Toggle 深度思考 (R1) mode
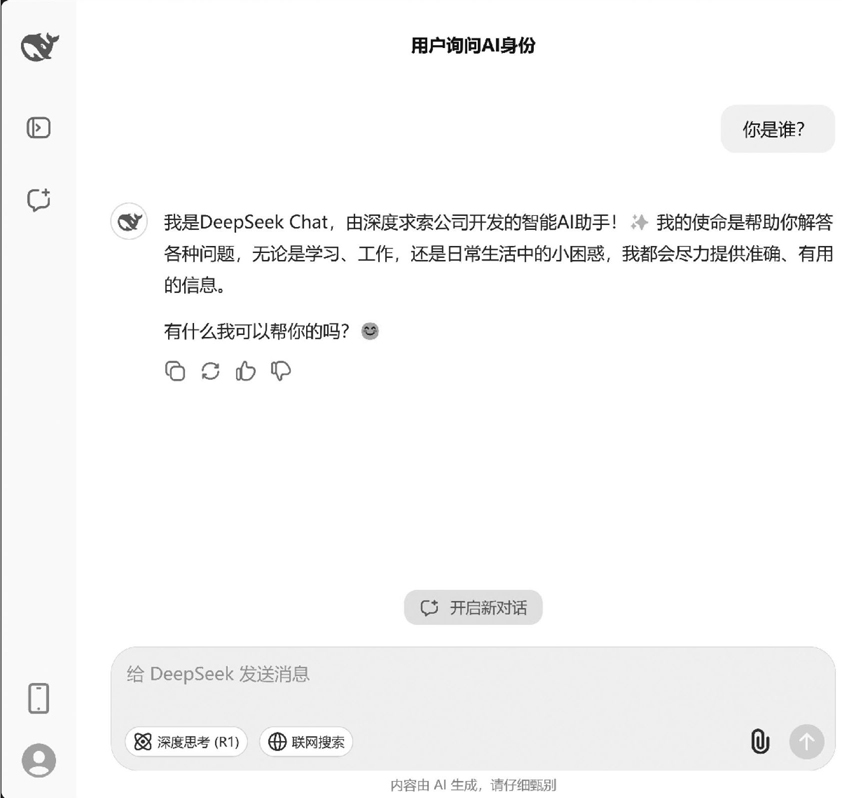 pyautogui.click(x=186, y=742)
